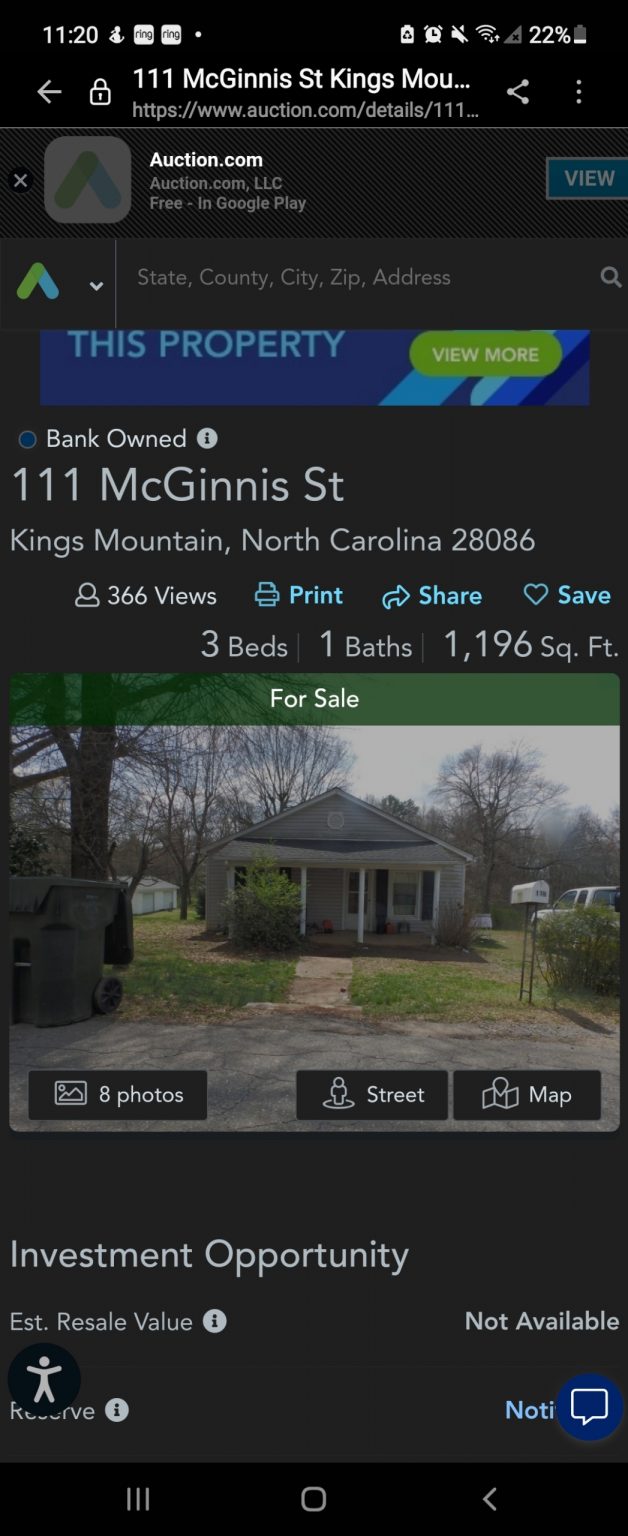Dismiss the Auction.com app banner
The width and height of the screenshot is (628, 1536).
tap(20, 181)
